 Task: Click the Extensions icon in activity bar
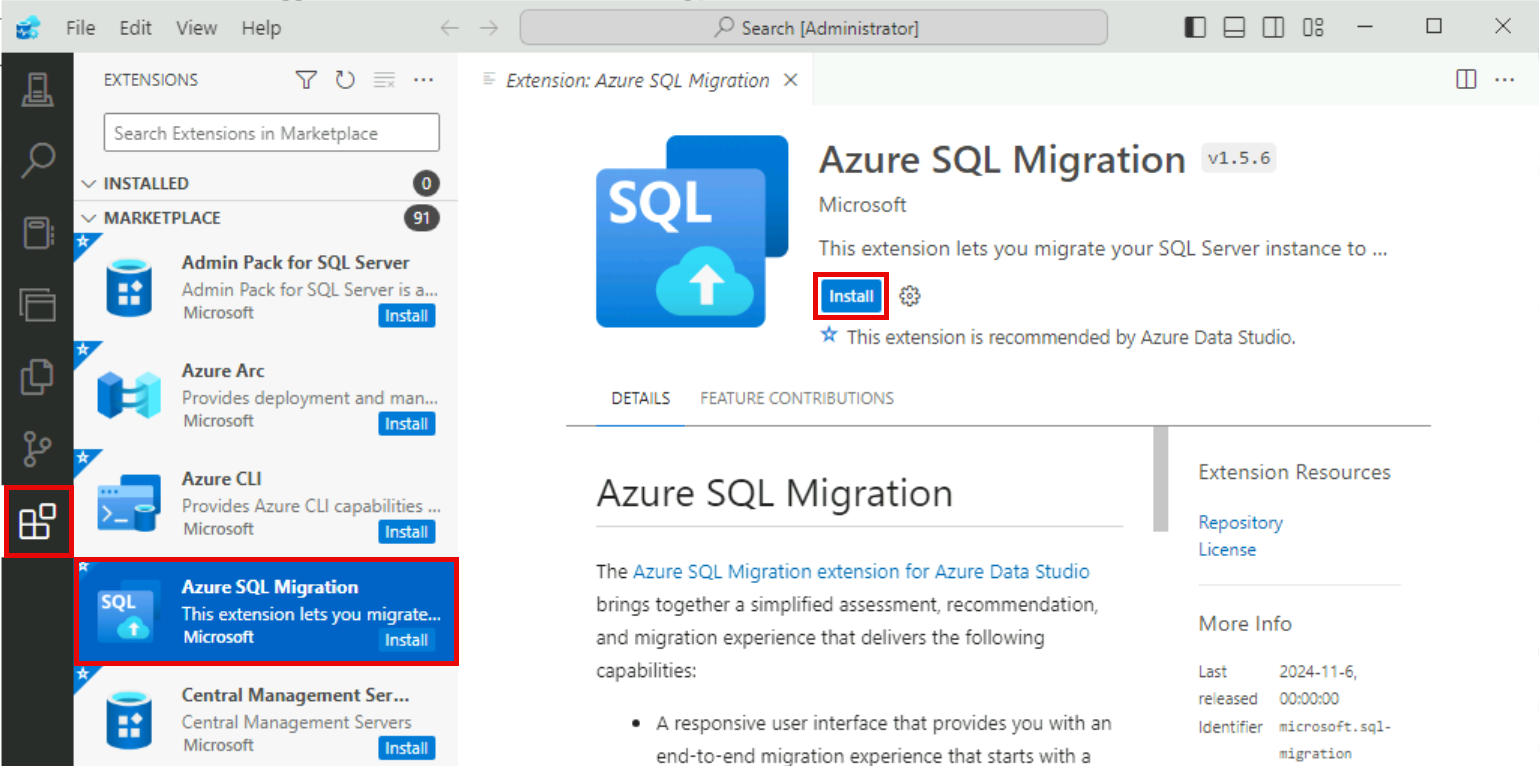click(38, 521)
